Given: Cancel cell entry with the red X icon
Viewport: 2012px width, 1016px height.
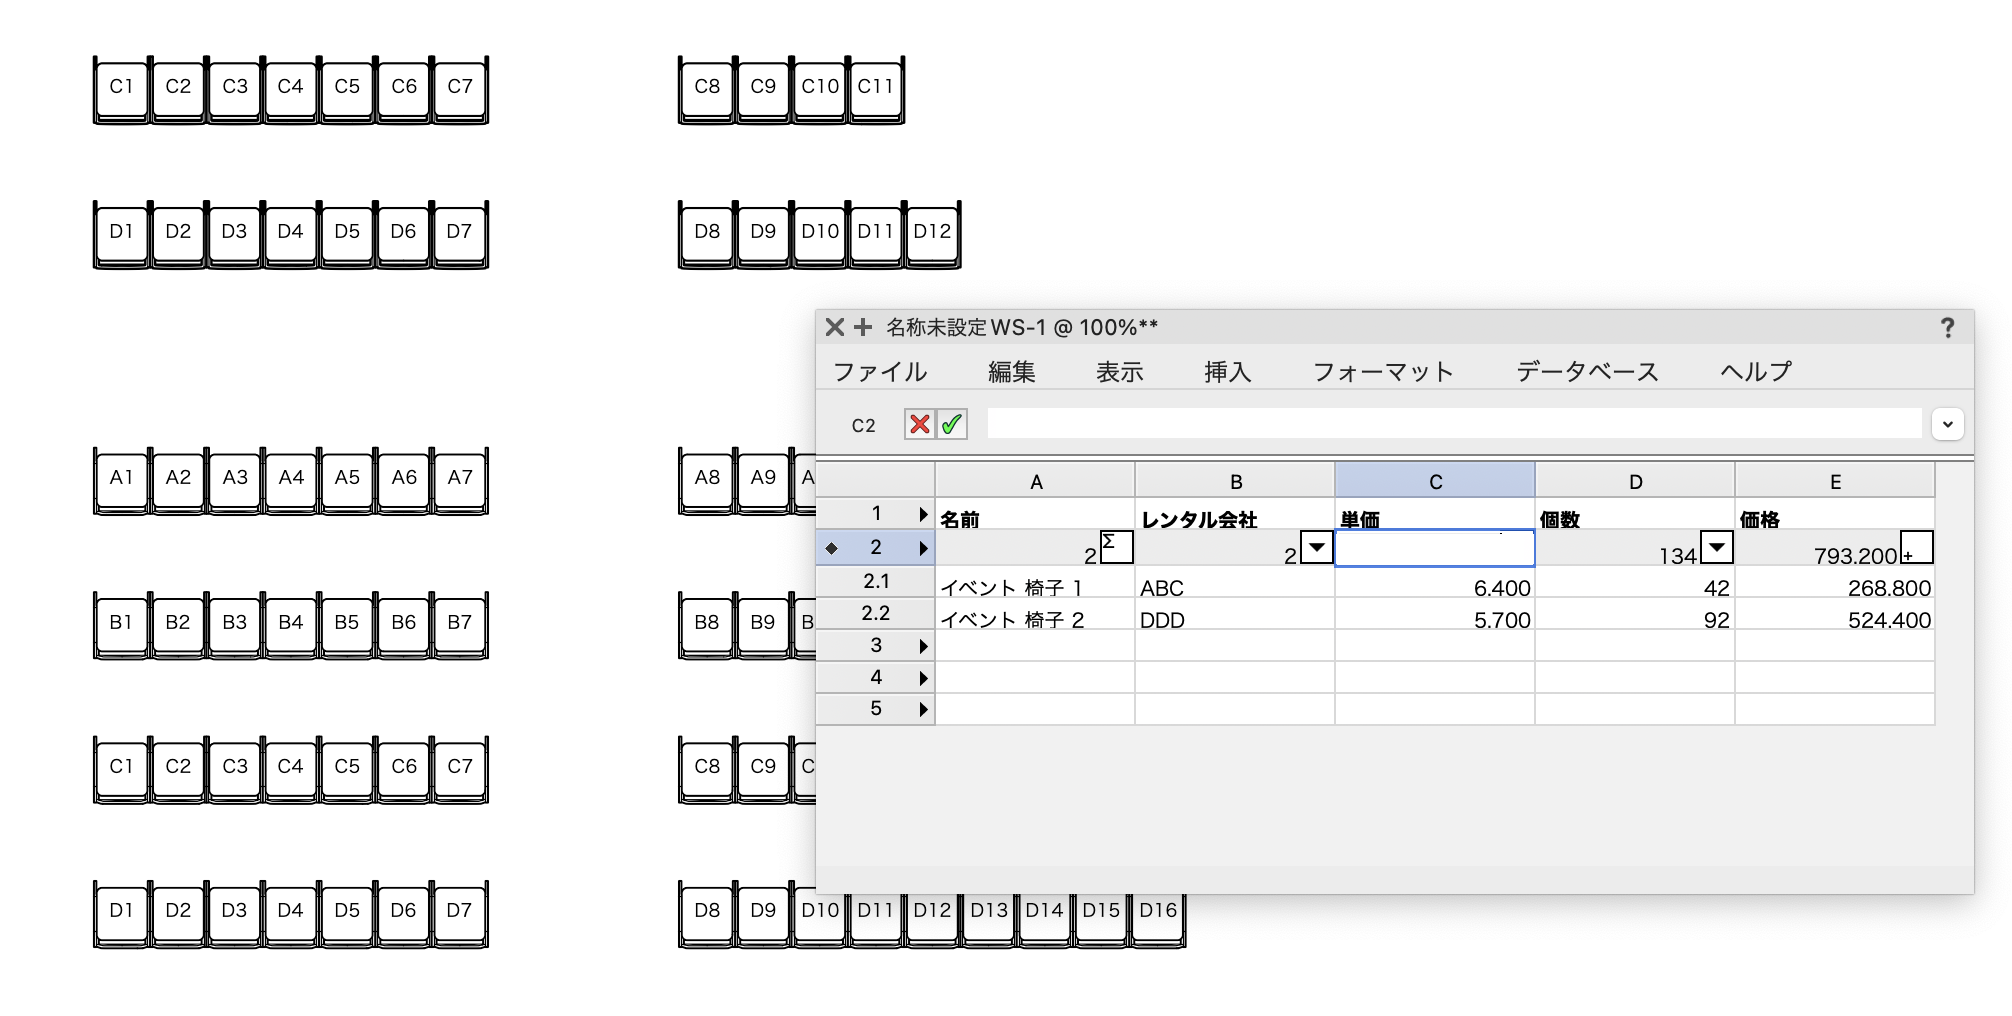Looking at the screenshot, I should coord(920,424).
